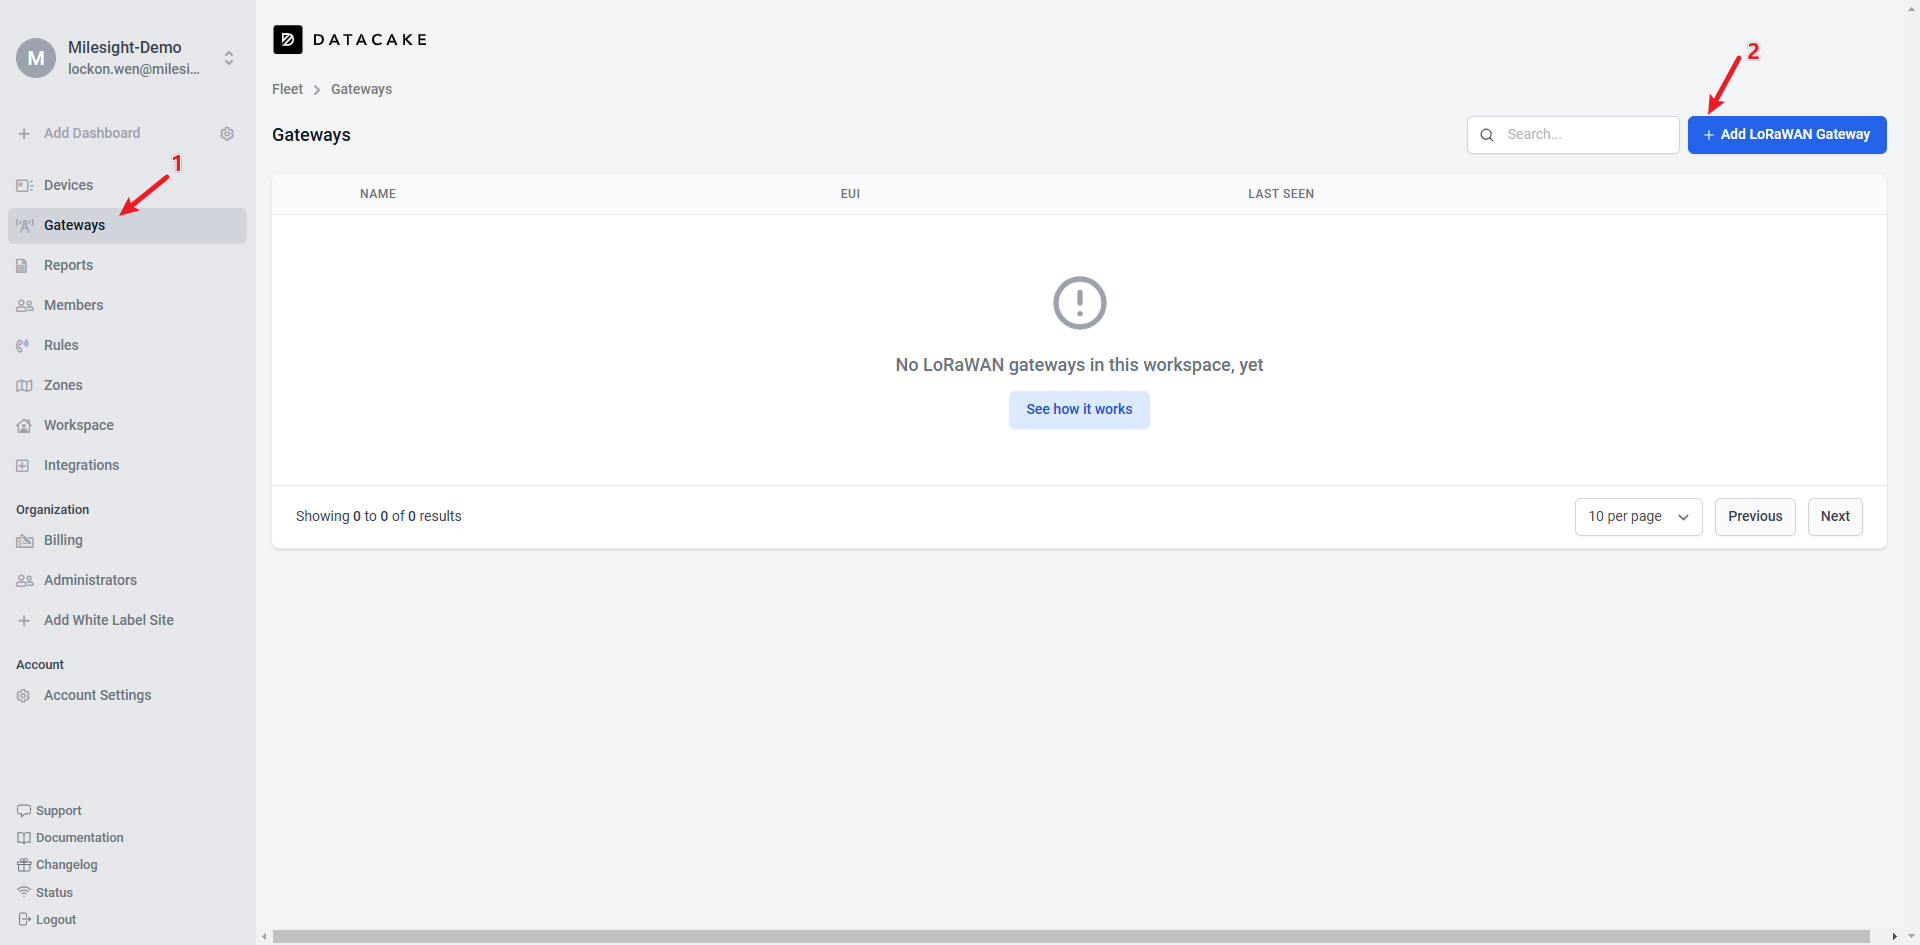Click the Fleet breadcrumb link
Viewport: 1920px width, 945px height.
tap(287, 90)
